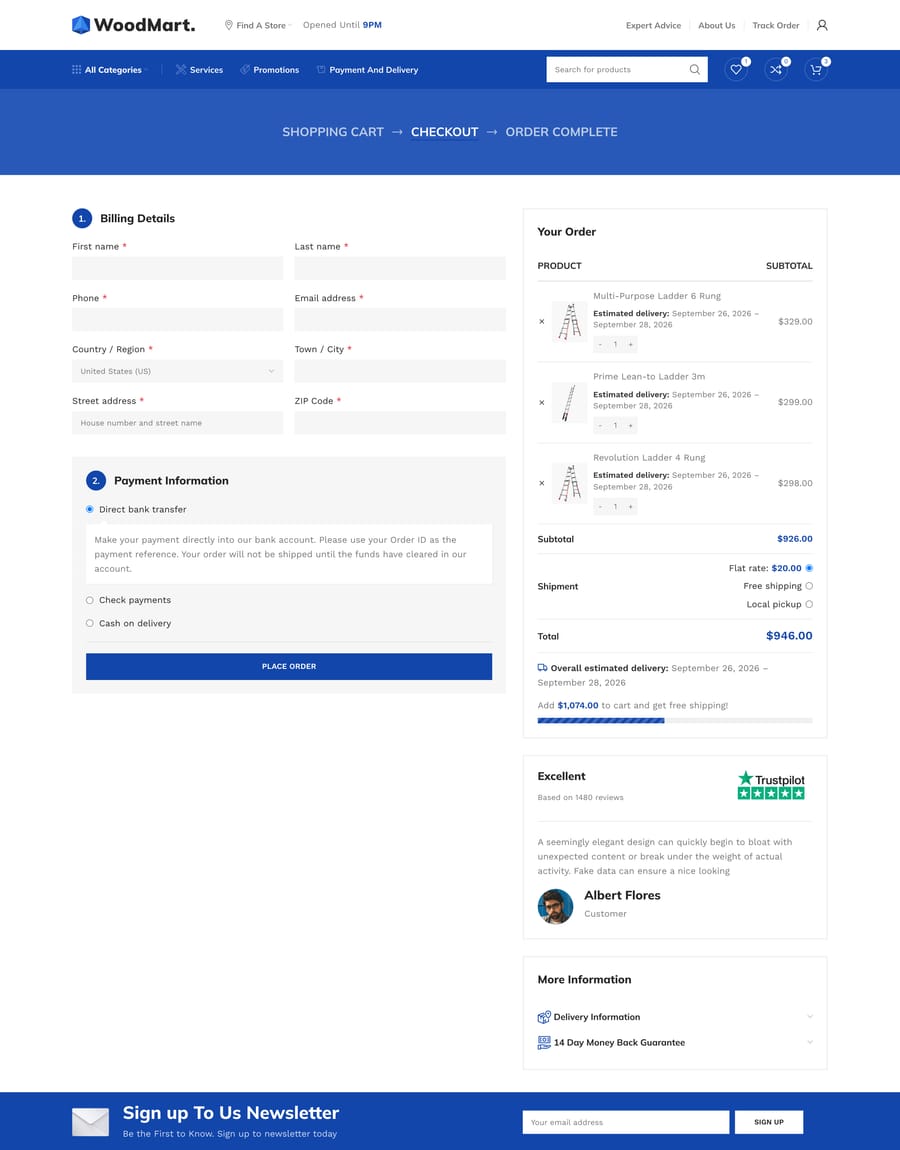Choose Local pickup shipping
Viewport: 900px width, 1150px height.
pyautogui.click(x=809, y=604)
